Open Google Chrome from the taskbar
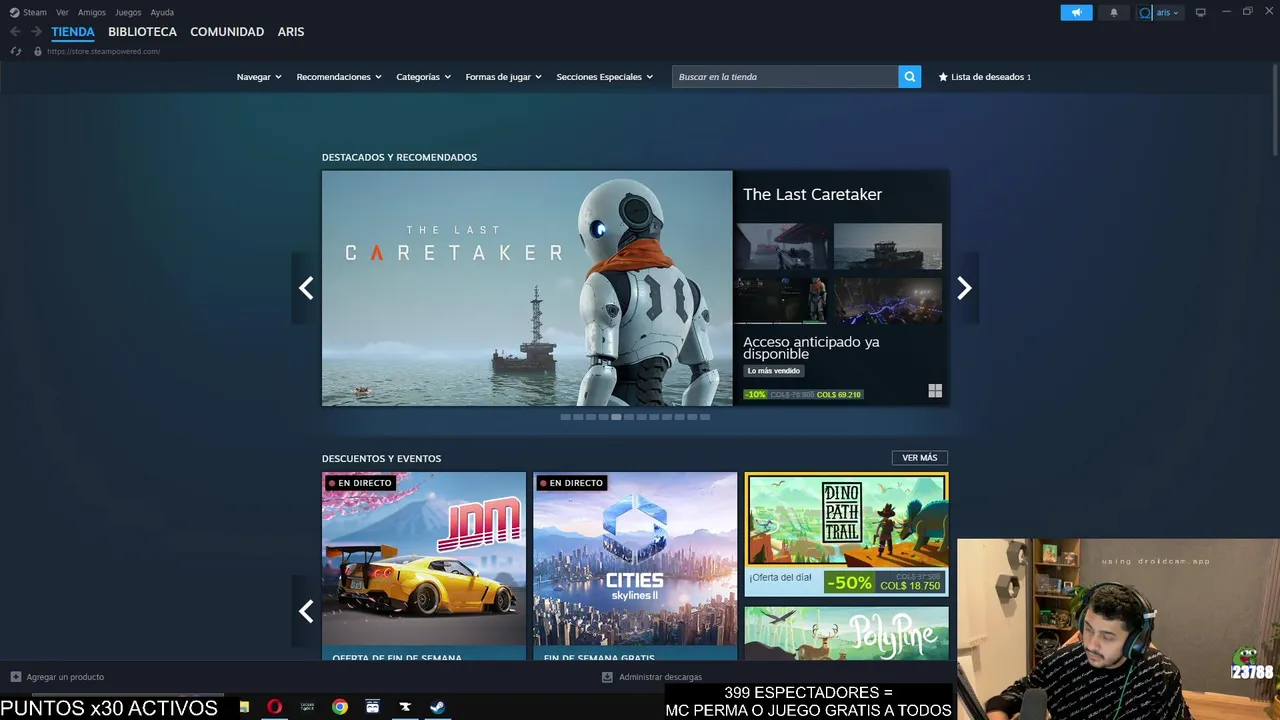 tap(340, 707)
